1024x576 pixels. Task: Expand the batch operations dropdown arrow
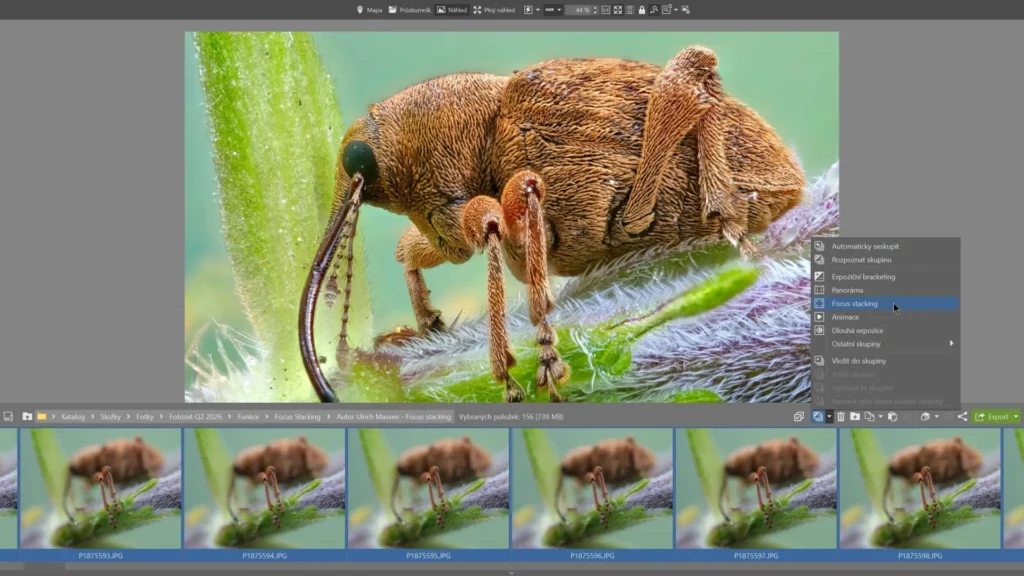click(936, 417)
